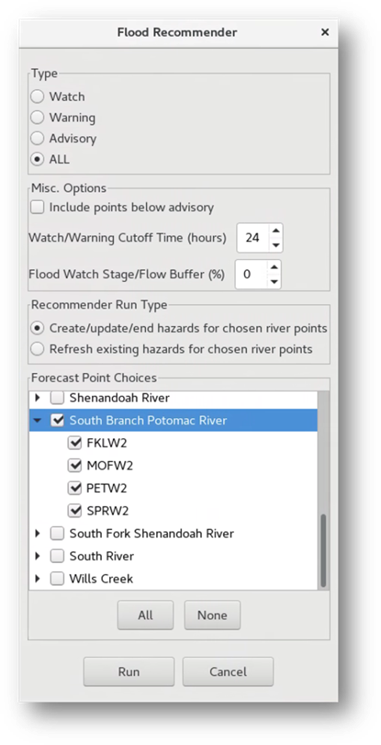This screenshot has height=745, width=381.
Task: Select the Warning type radio button
Action: [x=37, y=118]
